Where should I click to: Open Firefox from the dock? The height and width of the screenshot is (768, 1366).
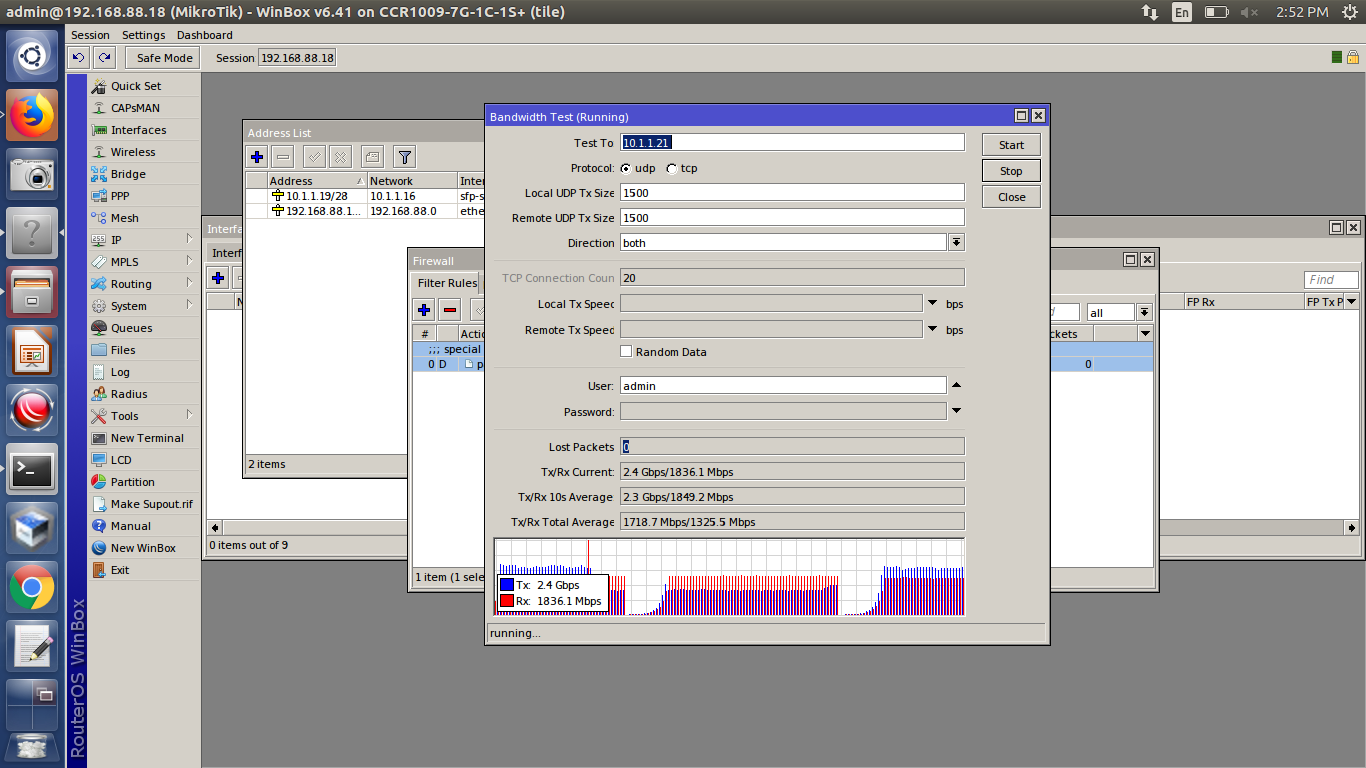point(32,115)
